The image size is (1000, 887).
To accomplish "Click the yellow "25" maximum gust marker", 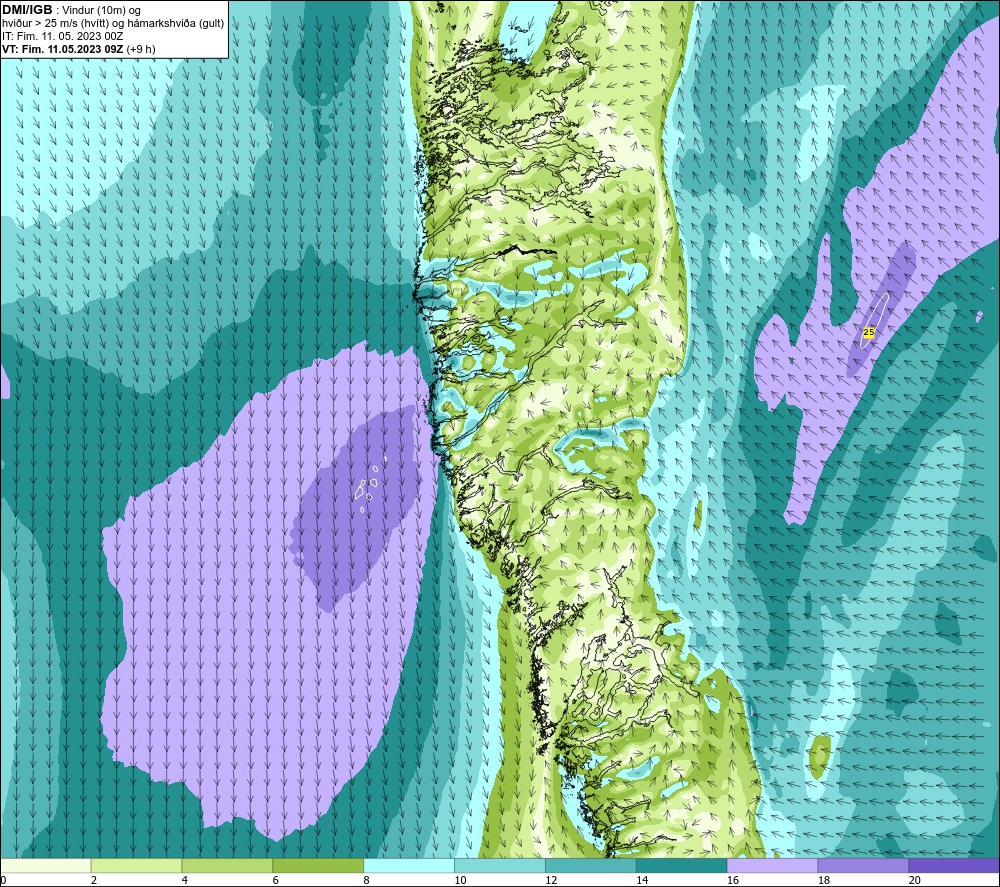I will 869,332.
